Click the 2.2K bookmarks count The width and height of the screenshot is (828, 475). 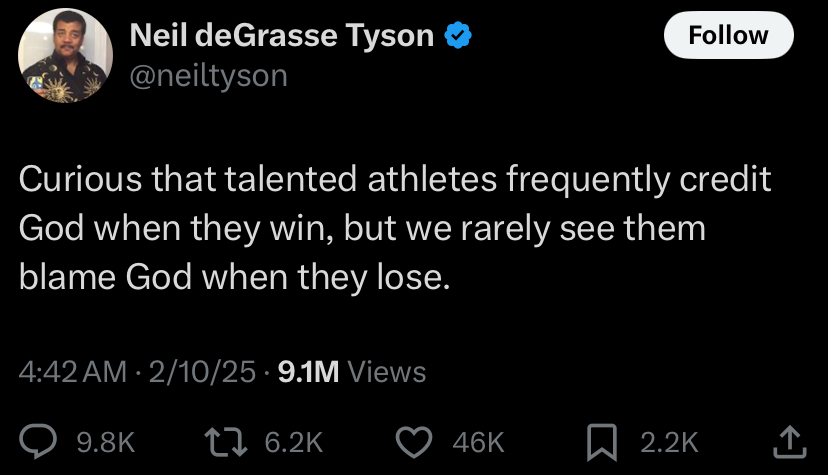click(x=670, y=442)
